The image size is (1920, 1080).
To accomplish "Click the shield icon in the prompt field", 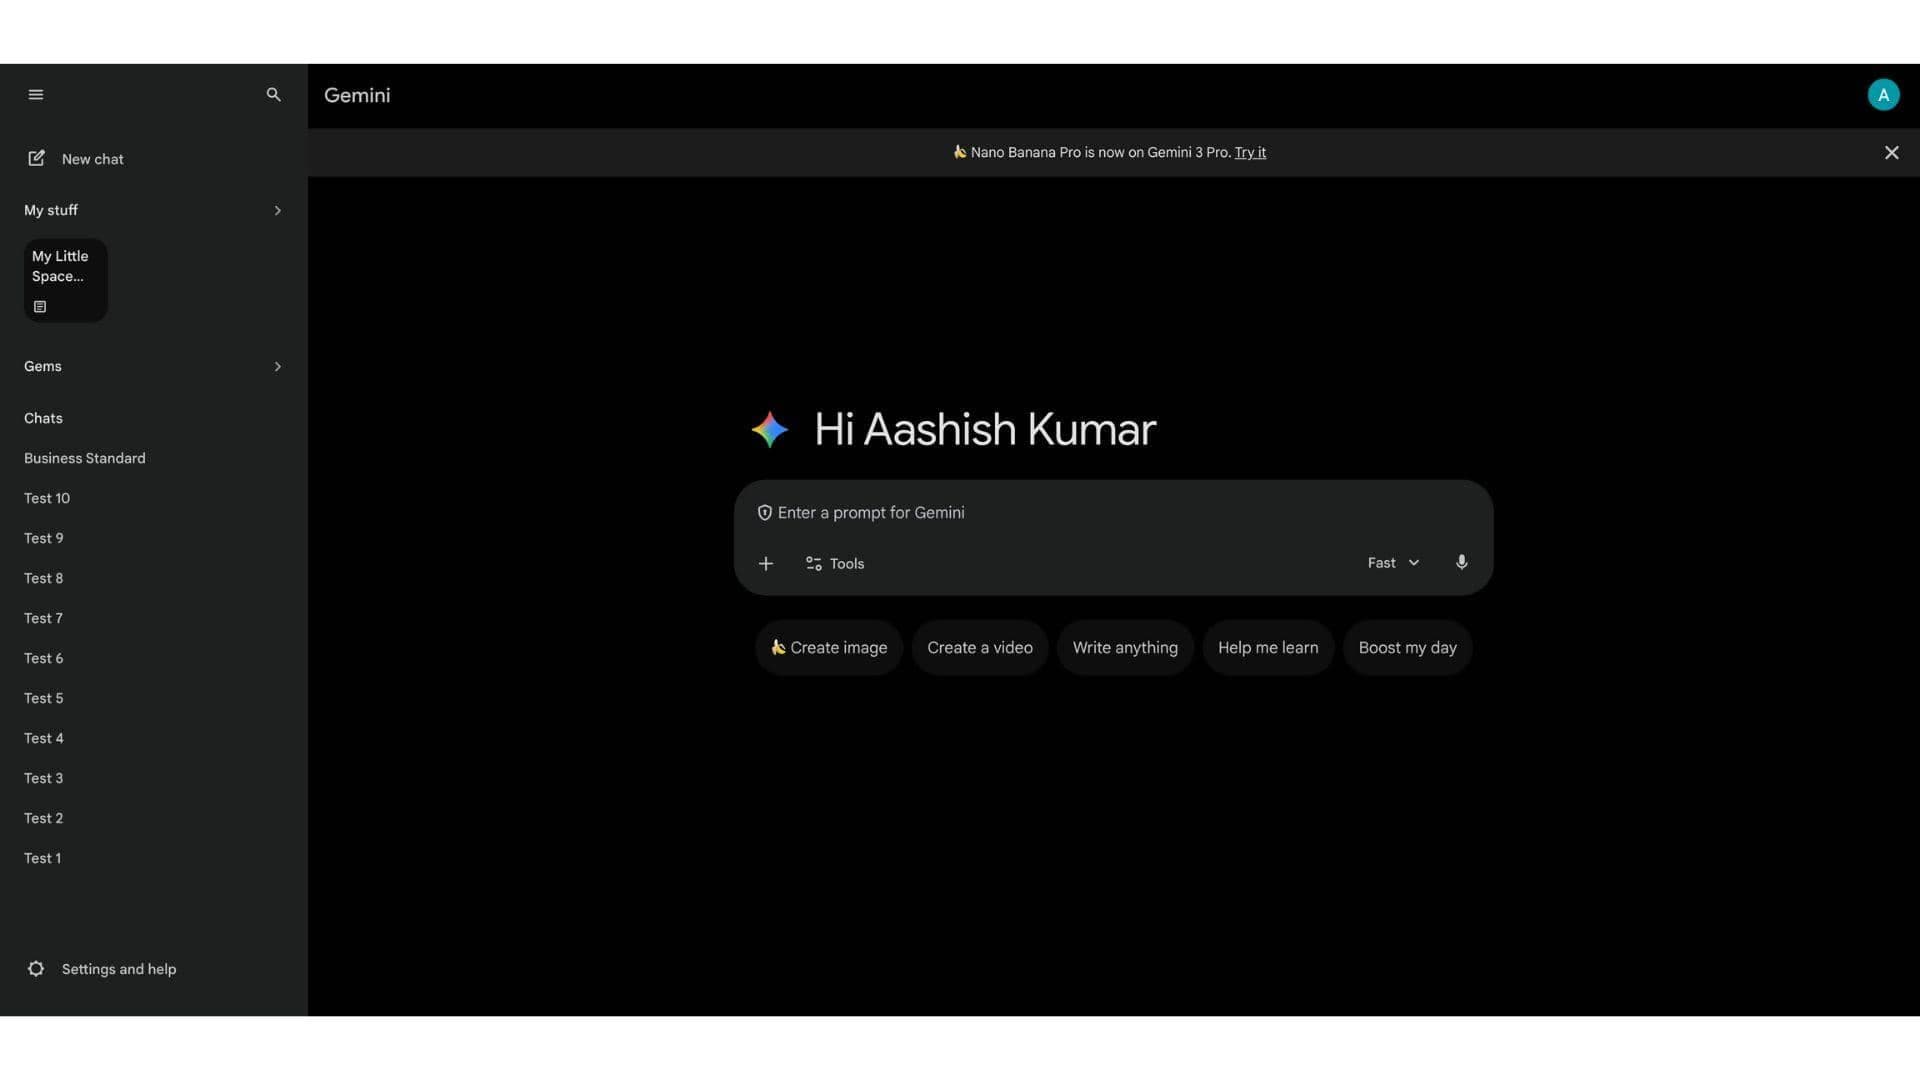I will 764,513.
